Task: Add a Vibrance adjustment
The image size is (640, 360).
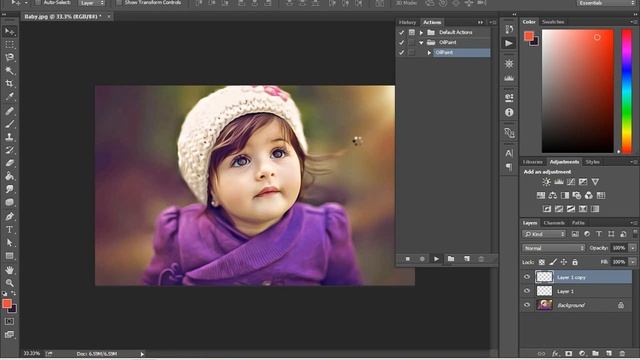Action: [595, 182]
